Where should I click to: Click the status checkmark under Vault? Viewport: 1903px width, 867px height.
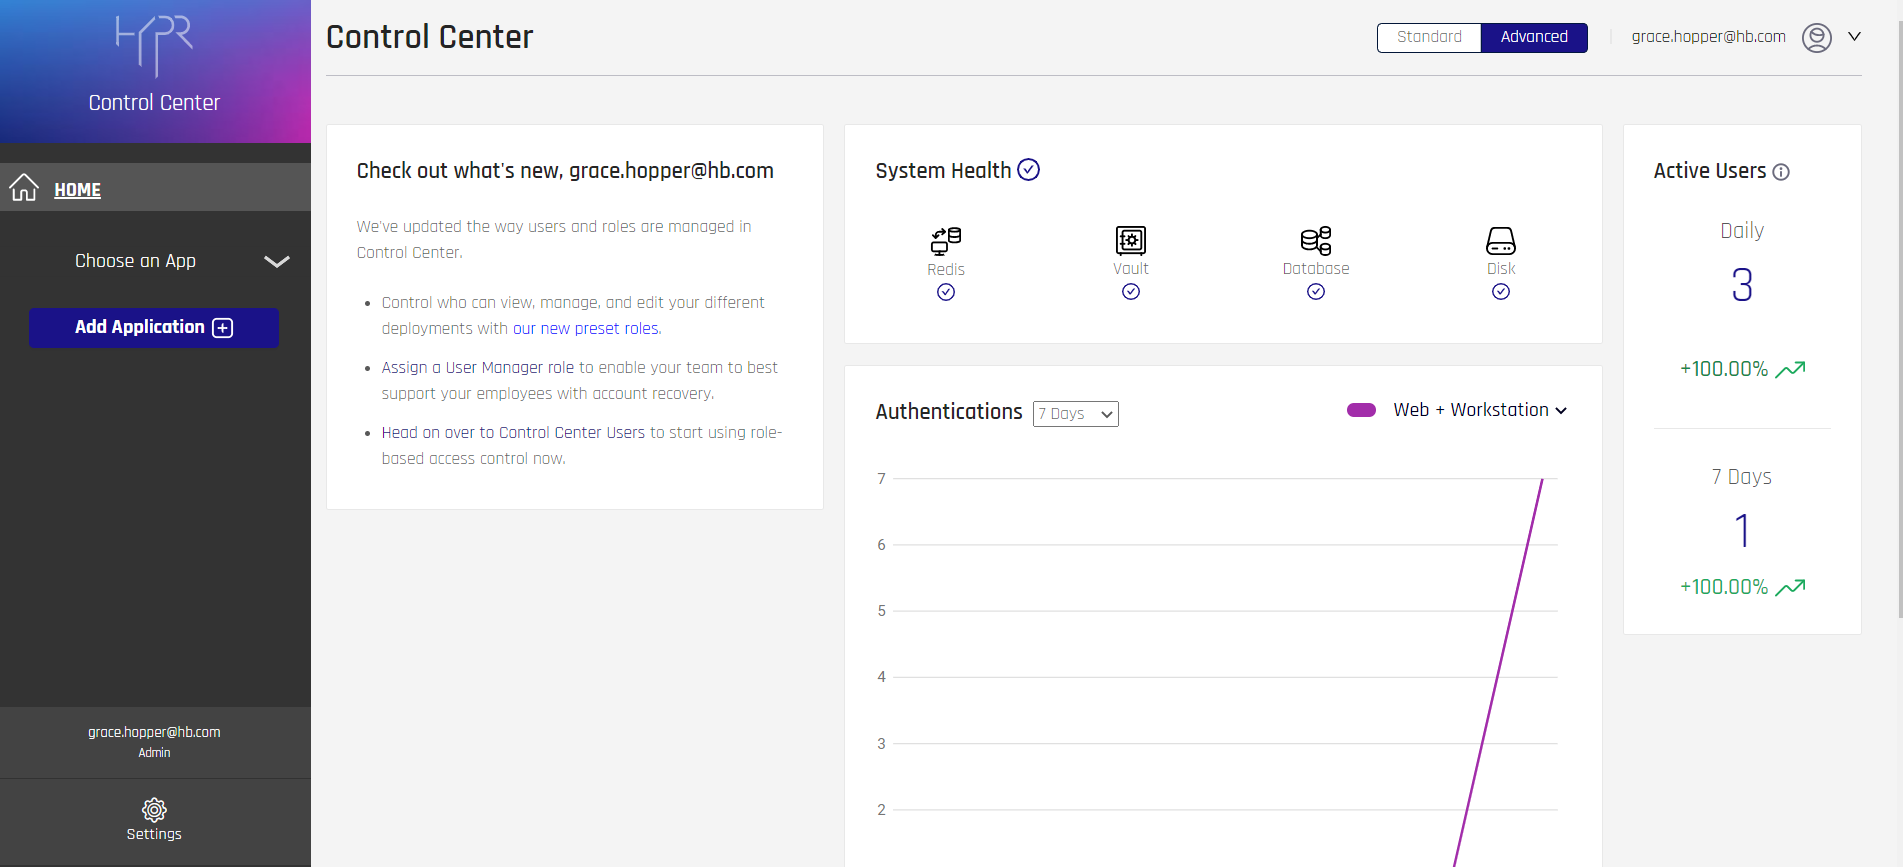(x=1131, y=291)
